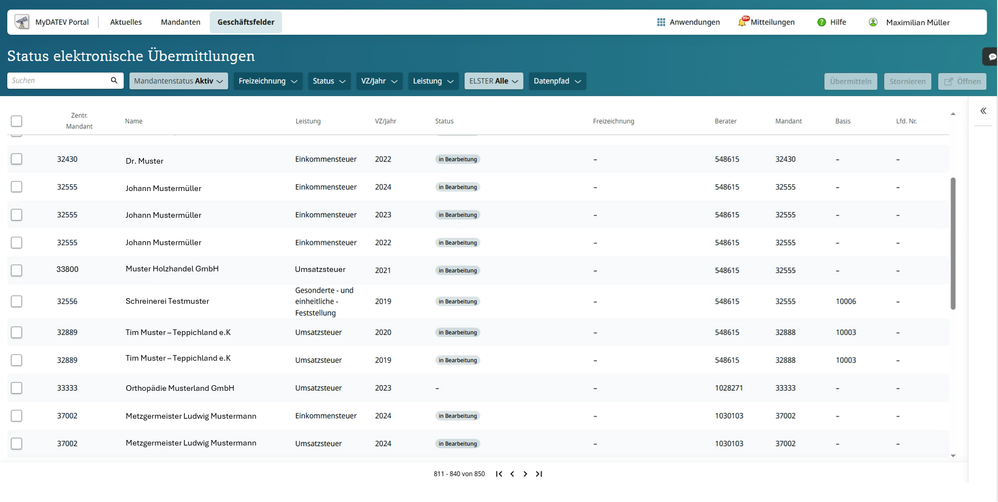Open the Anwendungen apps grid
This screenshot has height=502, width=998.
point(661,22)
